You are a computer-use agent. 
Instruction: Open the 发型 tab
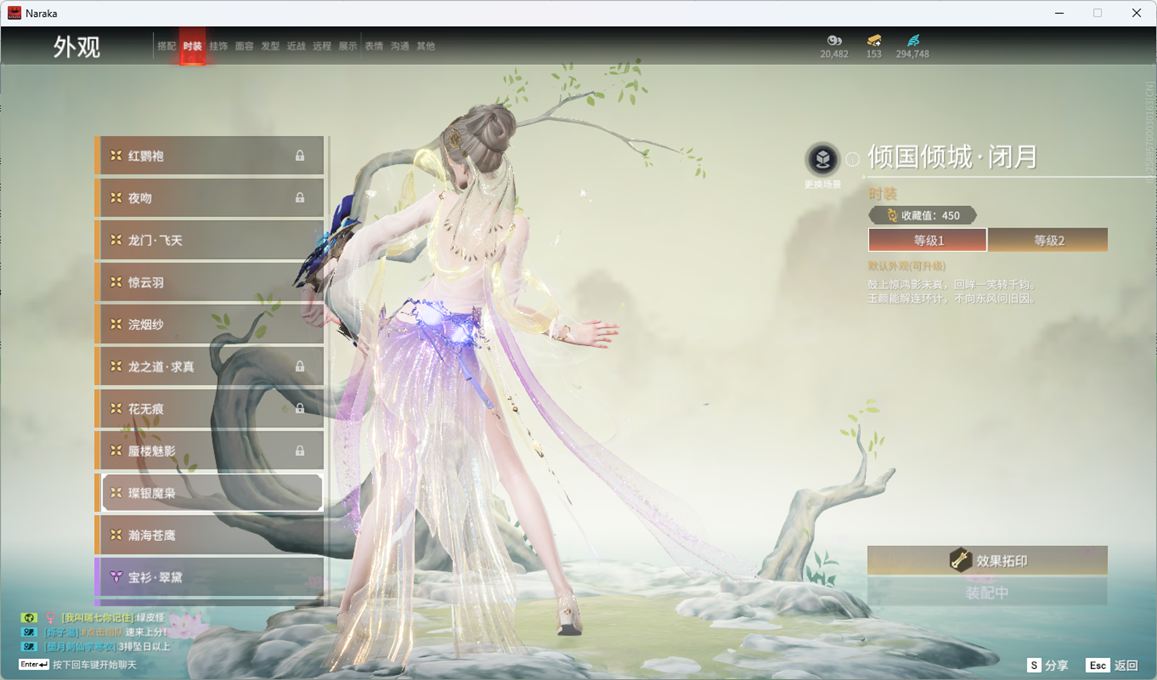click(270, 46)
